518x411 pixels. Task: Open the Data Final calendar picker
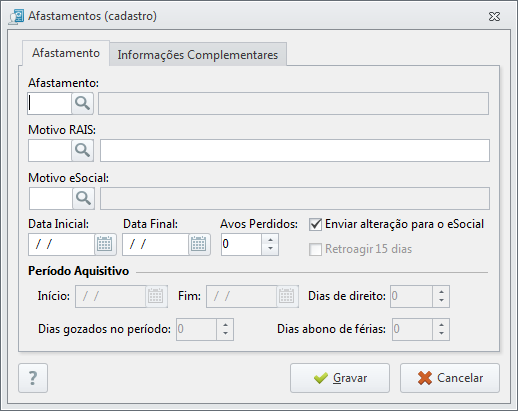point(199,244)
